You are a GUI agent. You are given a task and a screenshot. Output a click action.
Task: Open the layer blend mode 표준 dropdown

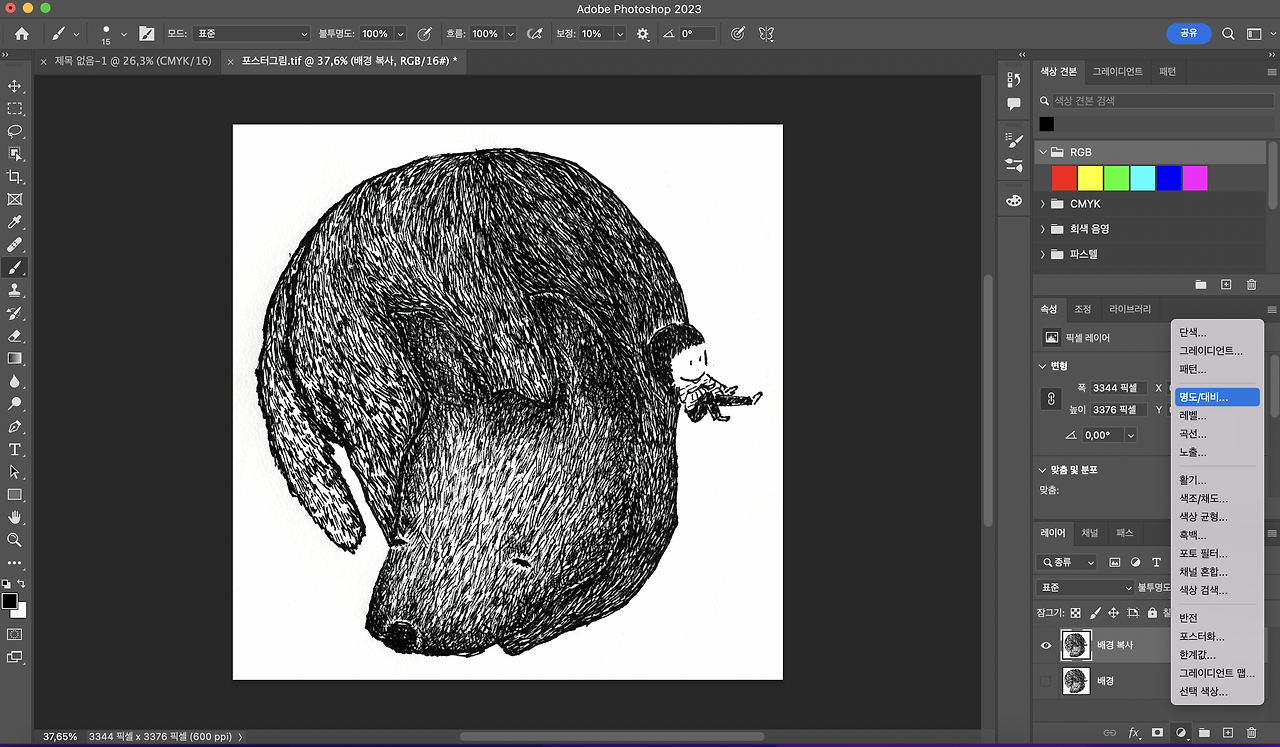point(1086,587)
